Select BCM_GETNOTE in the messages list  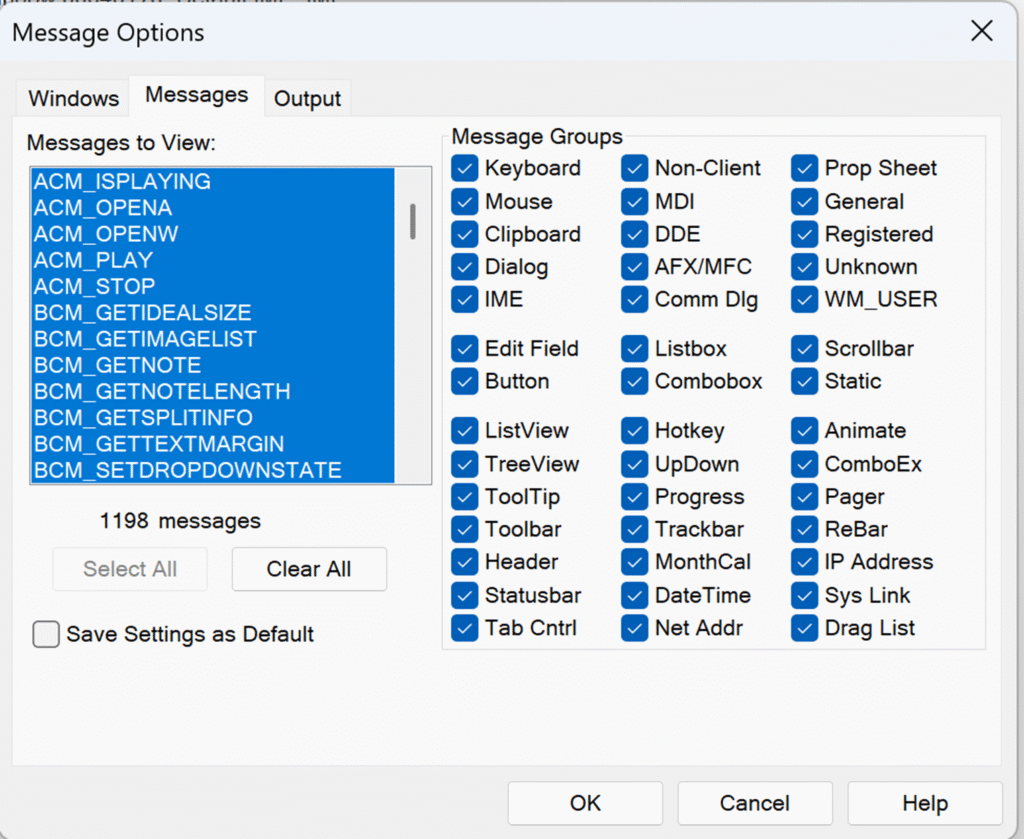click(x=117, y=365)
